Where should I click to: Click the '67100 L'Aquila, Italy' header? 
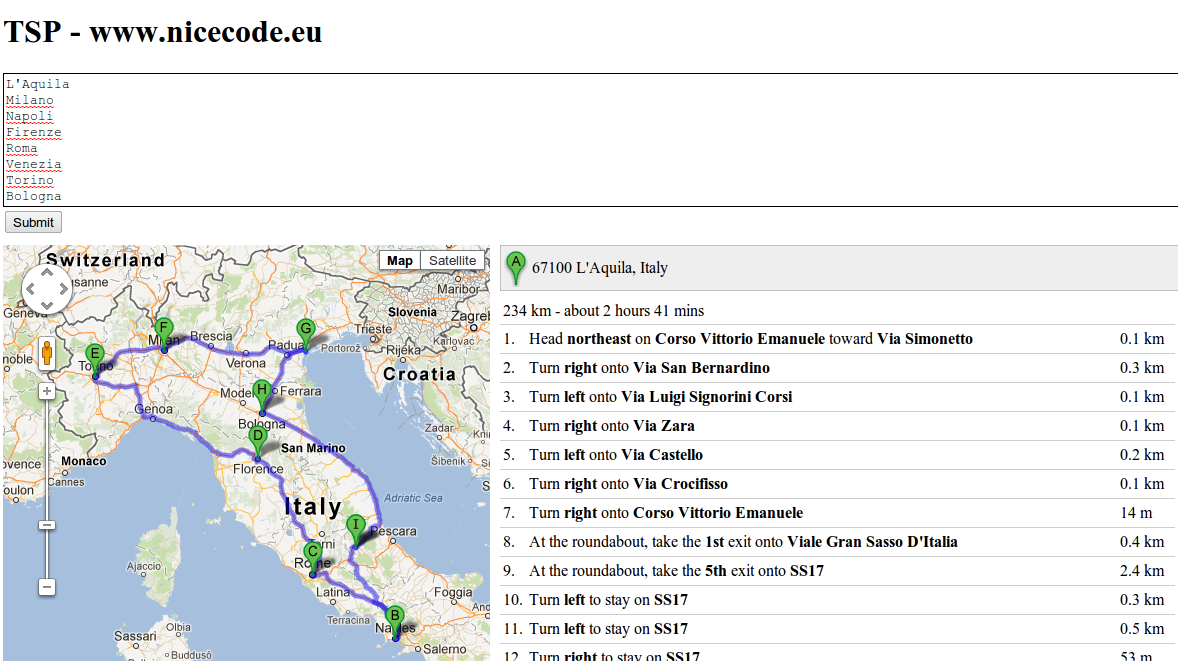839,268
